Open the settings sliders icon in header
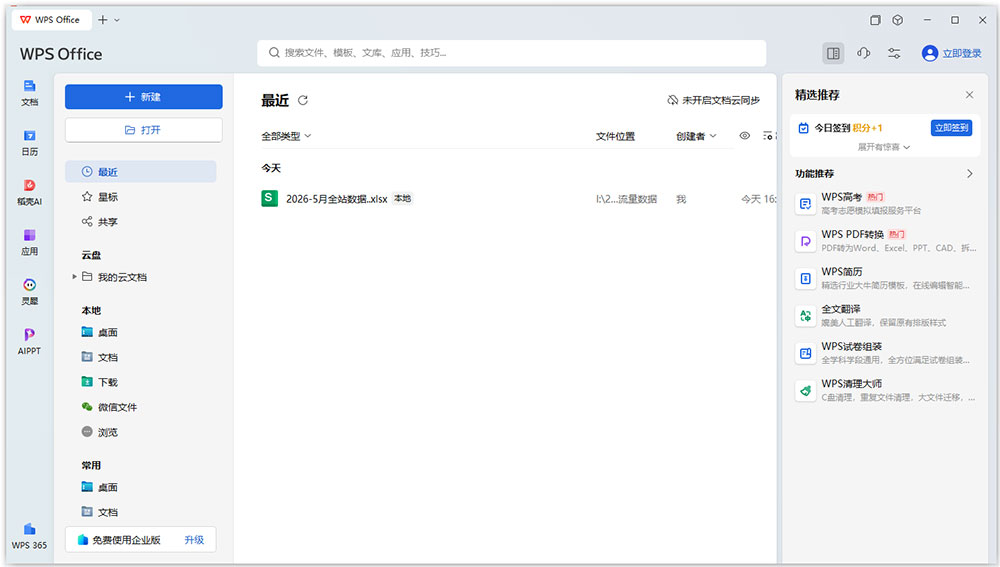Image resolution: width=1000 pixels, height=567 pixels. 894,53
